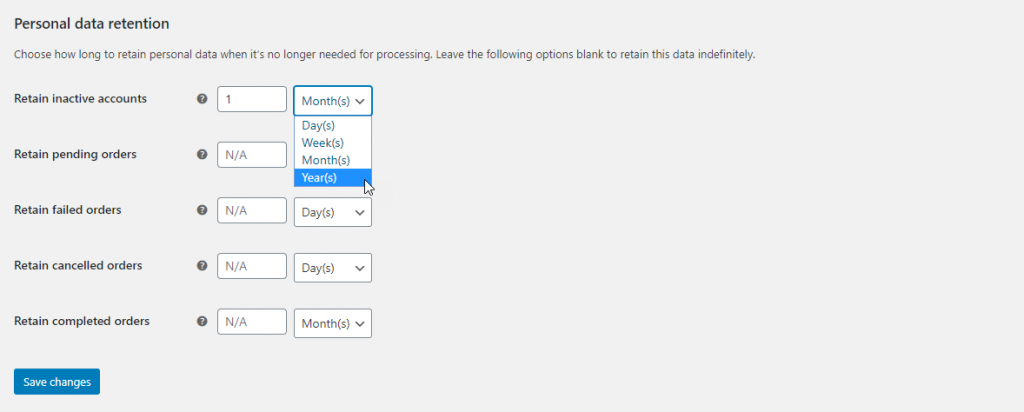Click help tooltip icon for Retain failed orders
1024x412 pixels.
click(202, 210)
